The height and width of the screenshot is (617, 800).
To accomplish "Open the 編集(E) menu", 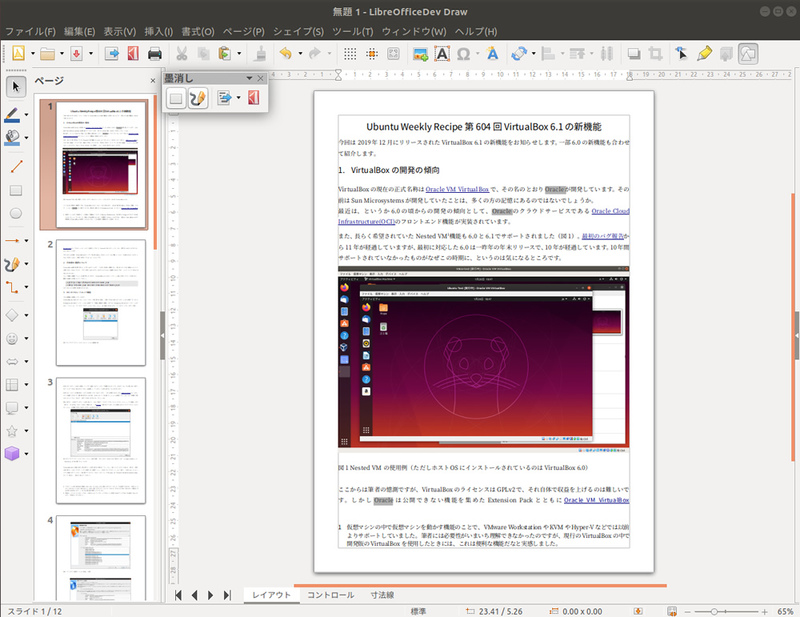I will pyautogui.click(x=80, y=32).
